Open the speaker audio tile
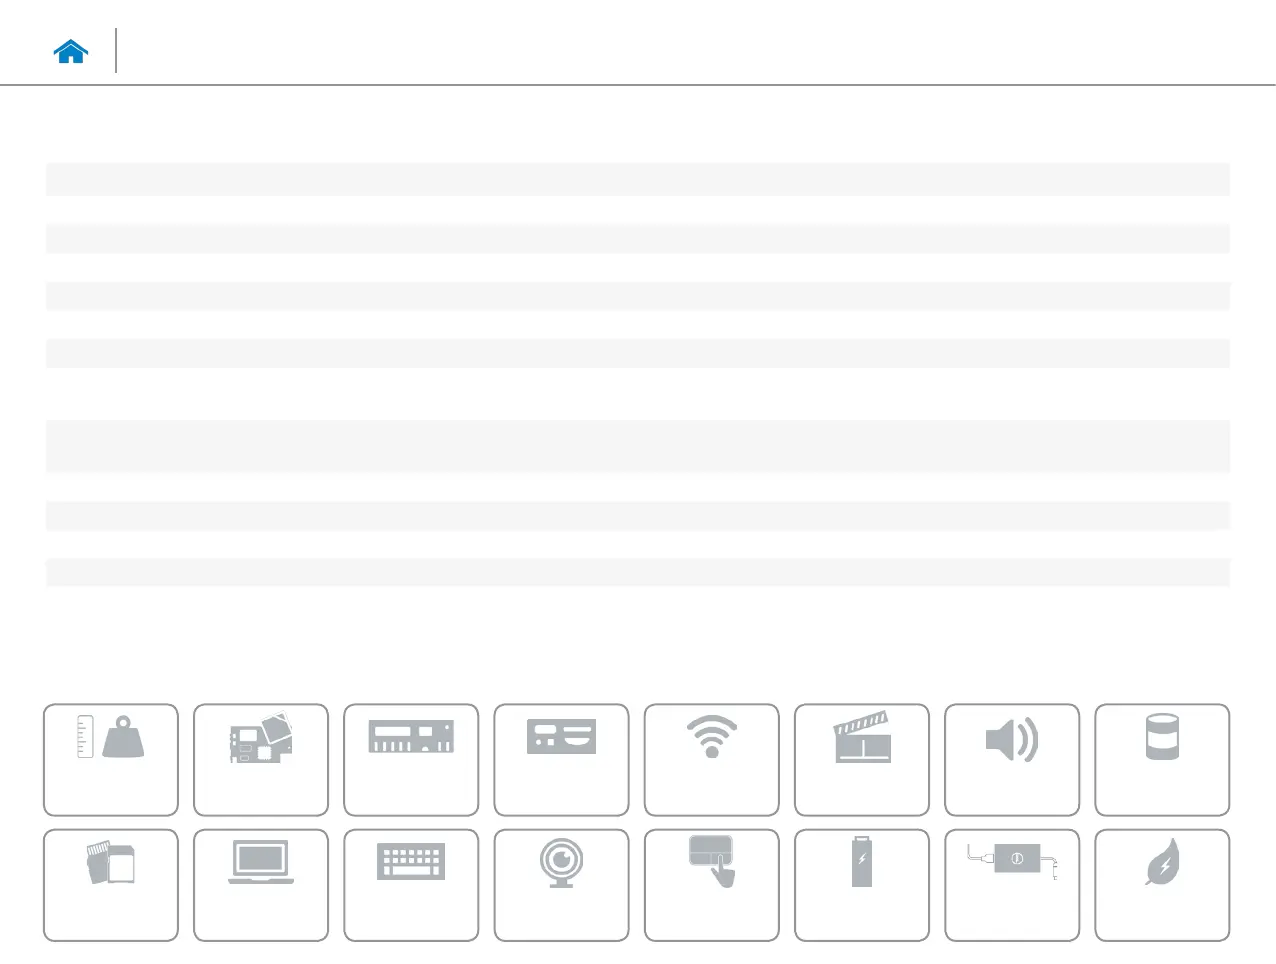This screenshot has height=964, width=1276. pyautogui.click(x=1011, y=760)
